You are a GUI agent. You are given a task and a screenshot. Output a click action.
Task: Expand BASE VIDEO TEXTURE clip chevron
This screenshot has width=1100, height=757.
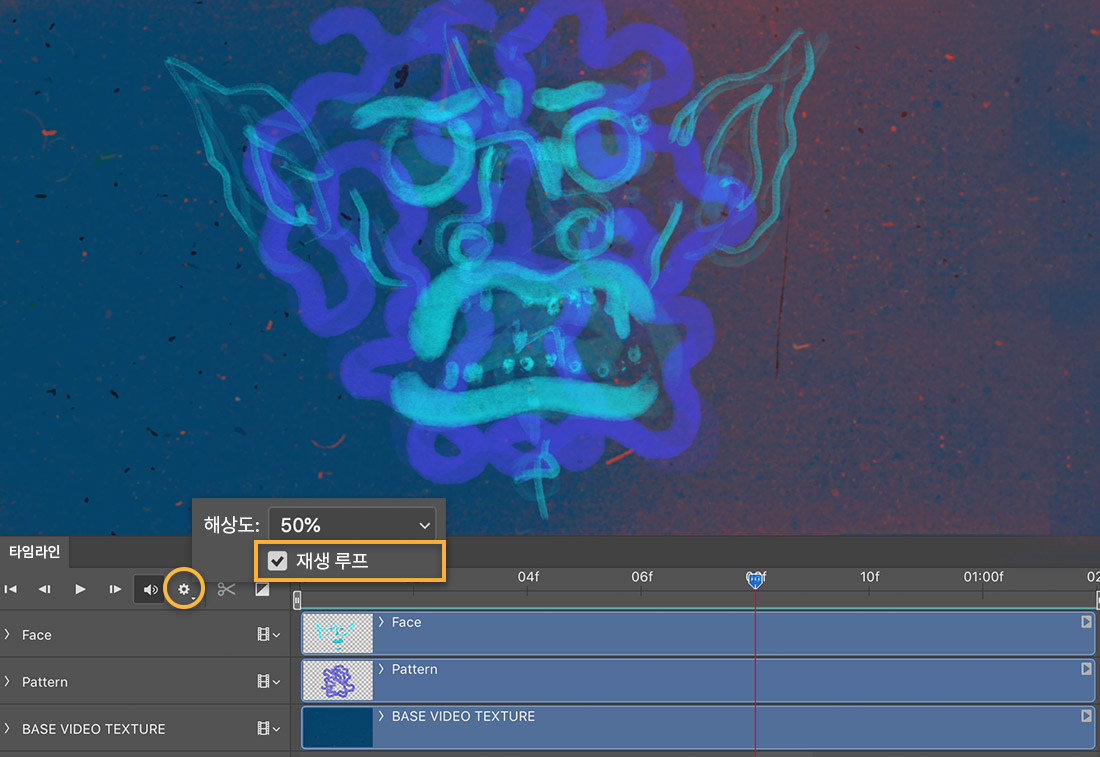(x=381, y=716)
